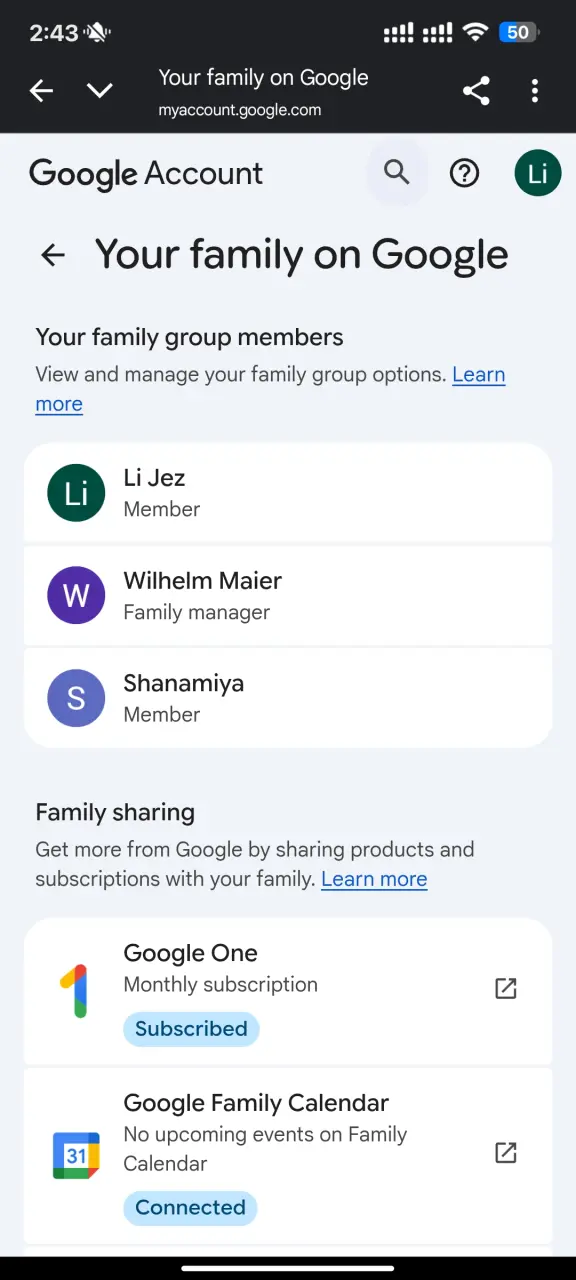The height and width of the screenshot is (1280, 576).
Task: Tap the Connected status chip
Action: (190, 1208)
